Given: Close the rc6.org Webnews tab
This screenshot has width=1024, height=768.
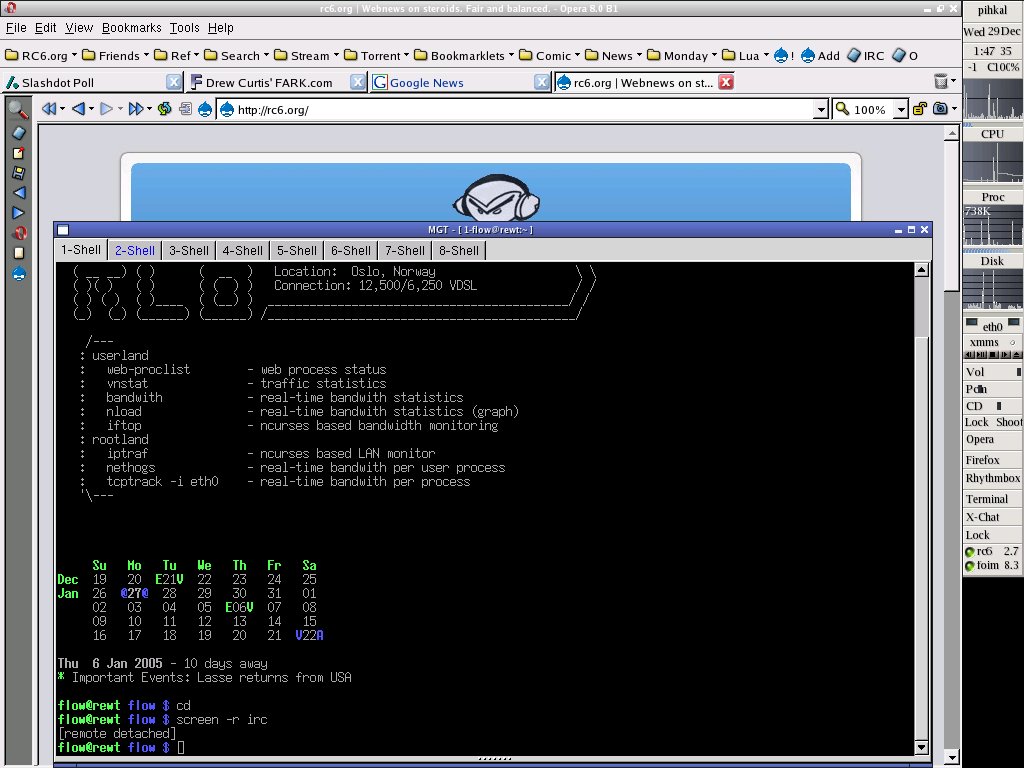Looking at the screenshot, I should click(726, 82).
